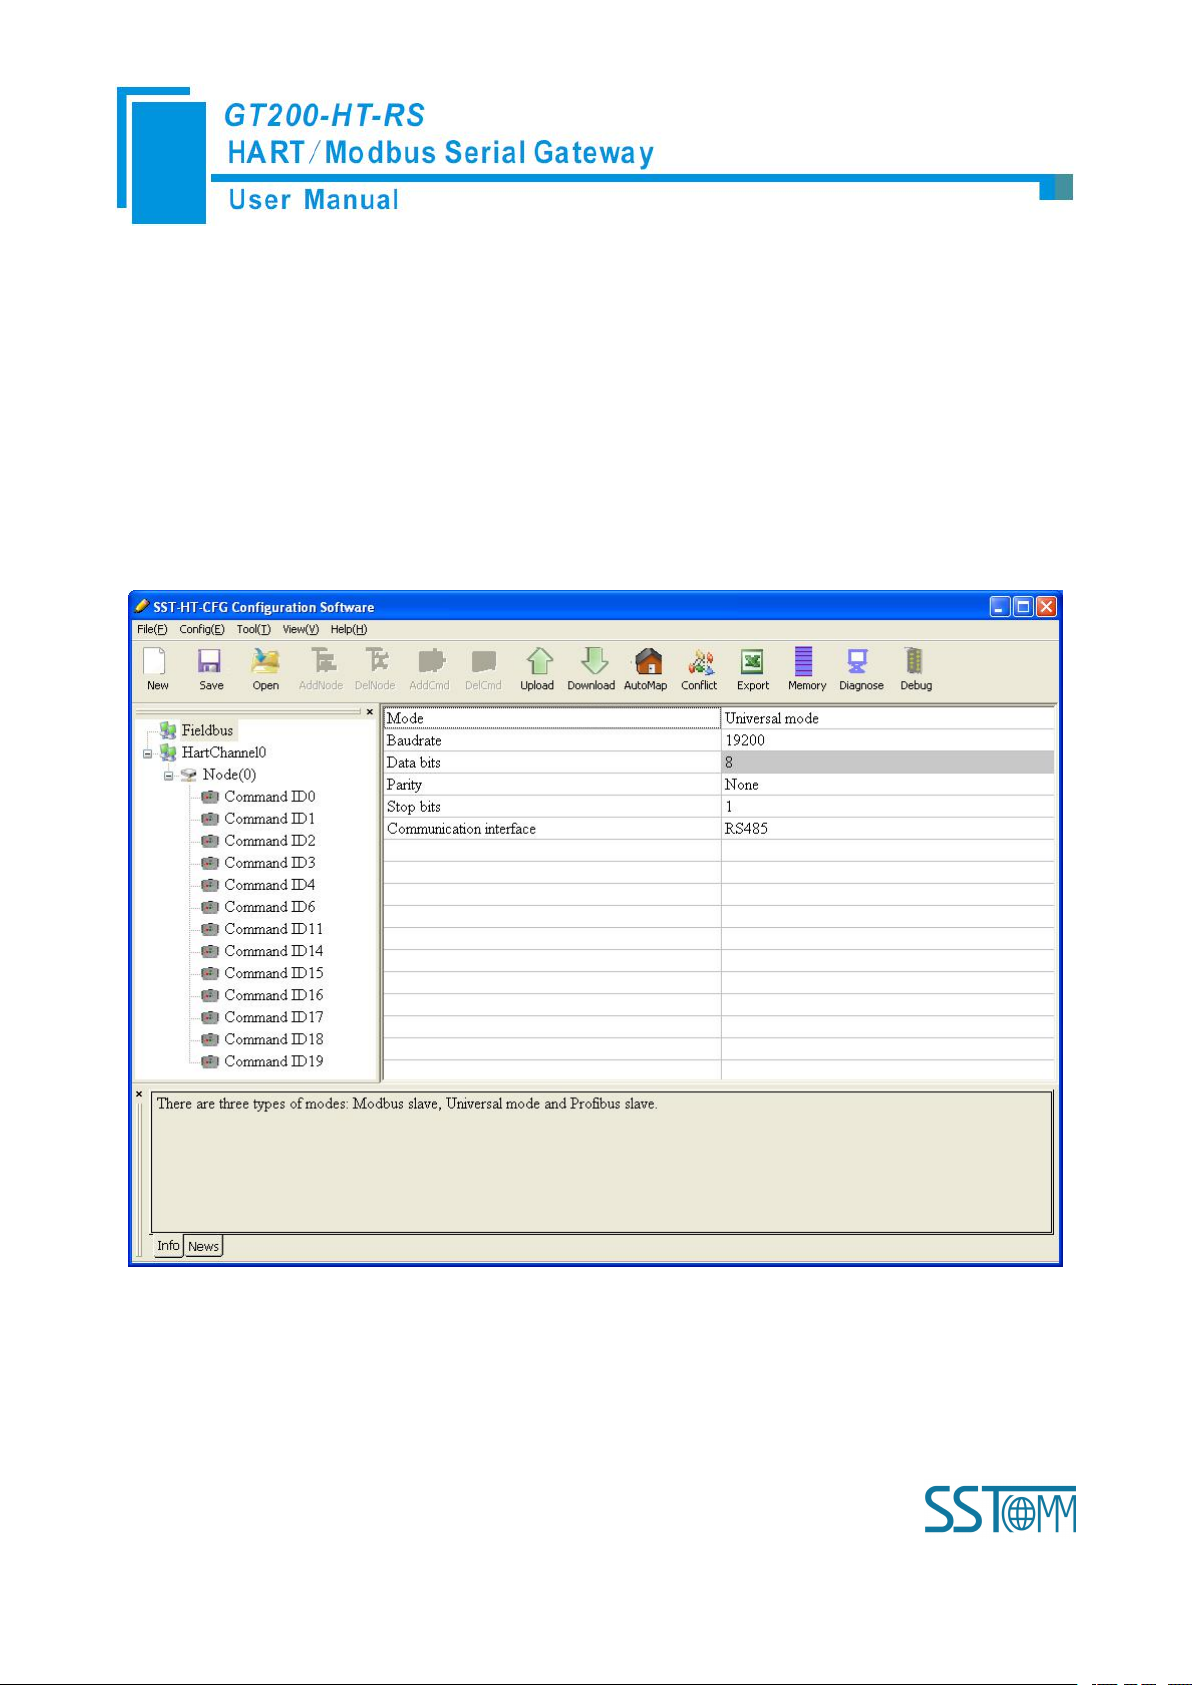
Task: Collapse the HartChannel0 tree branch
Action: coord(148,754)
